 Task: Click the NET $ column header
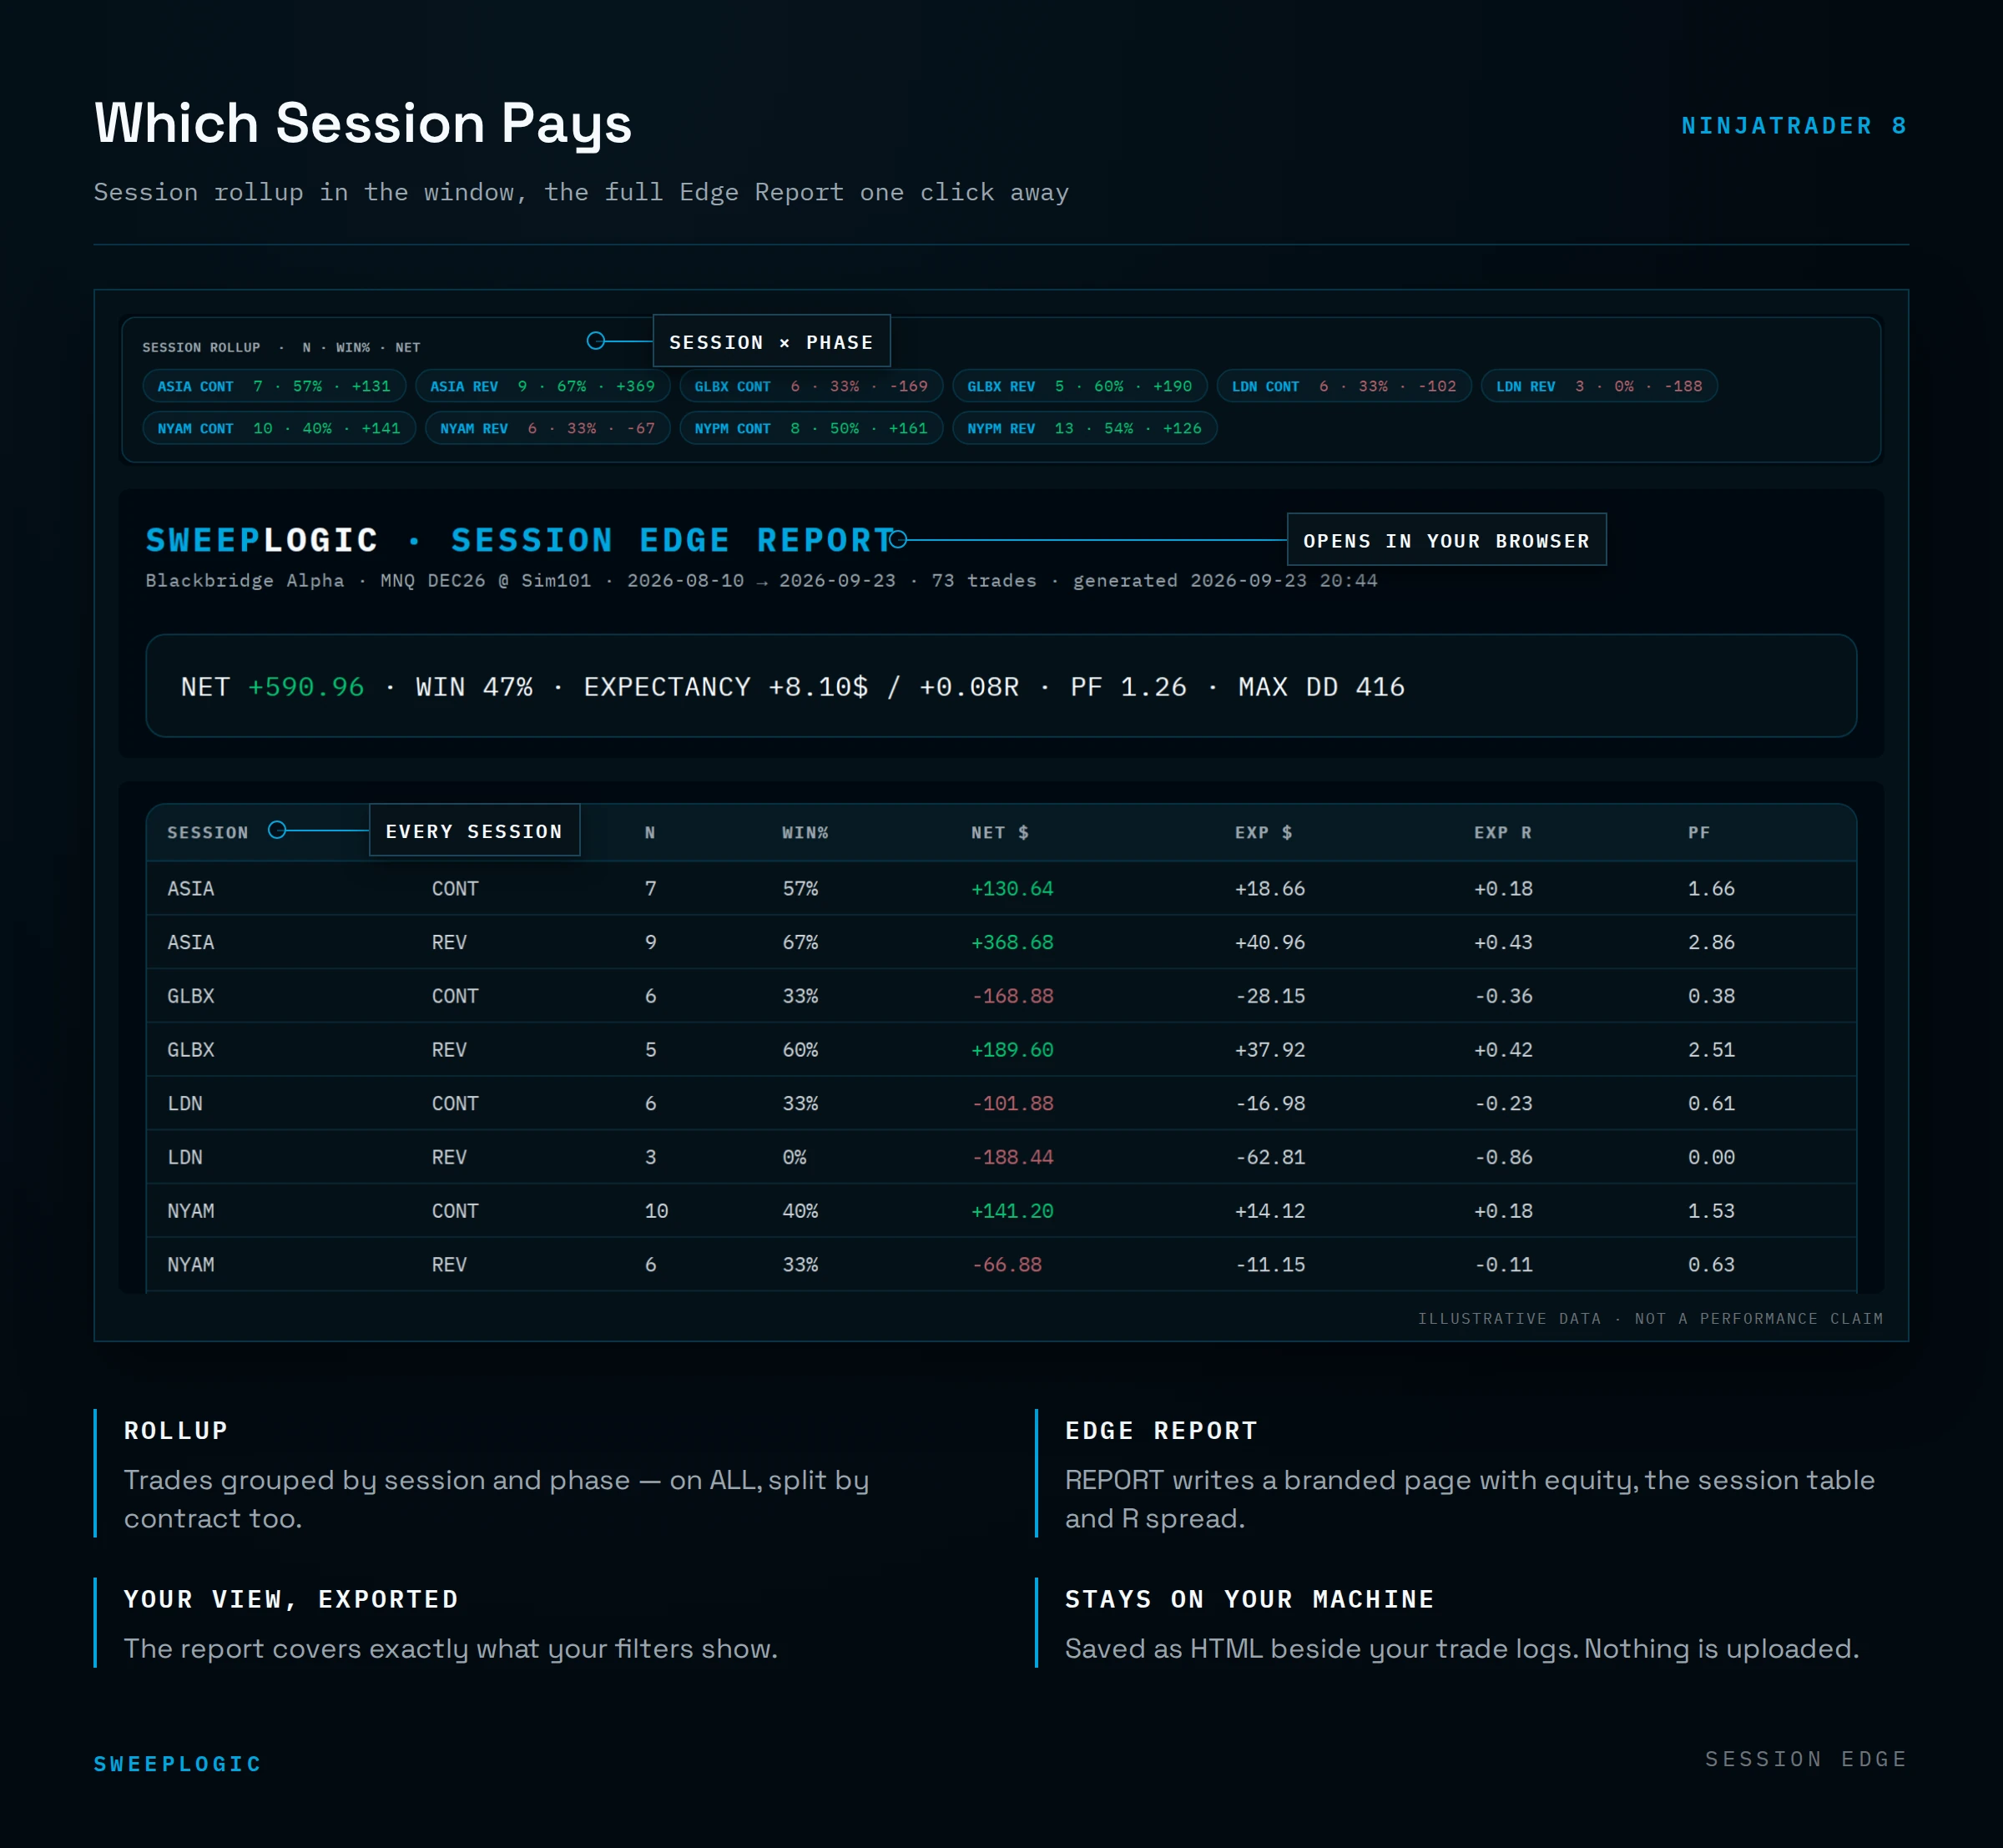[1000, 832]
